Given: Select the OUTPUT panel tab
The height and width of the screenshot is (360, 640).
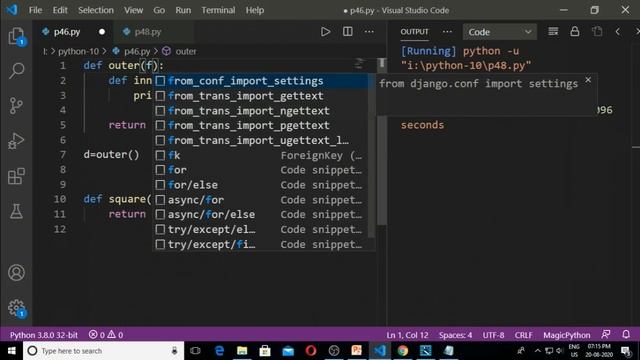Looking at the screenshot, I should 414,32.
